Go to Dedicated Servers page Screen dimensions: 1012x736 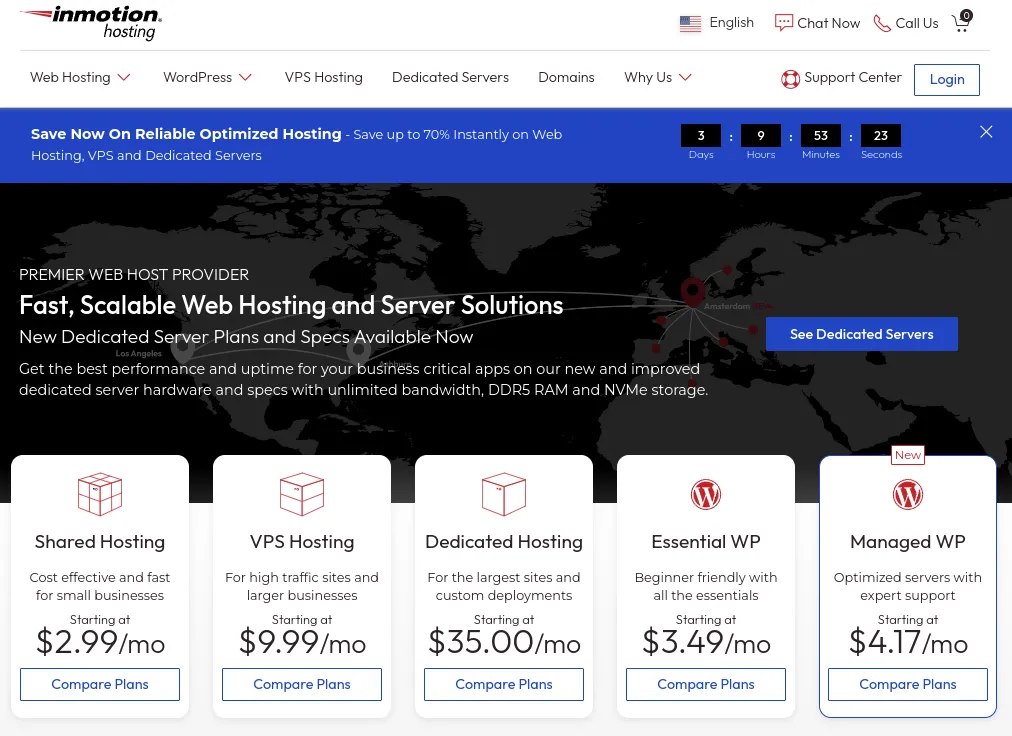tap(450, 77)
